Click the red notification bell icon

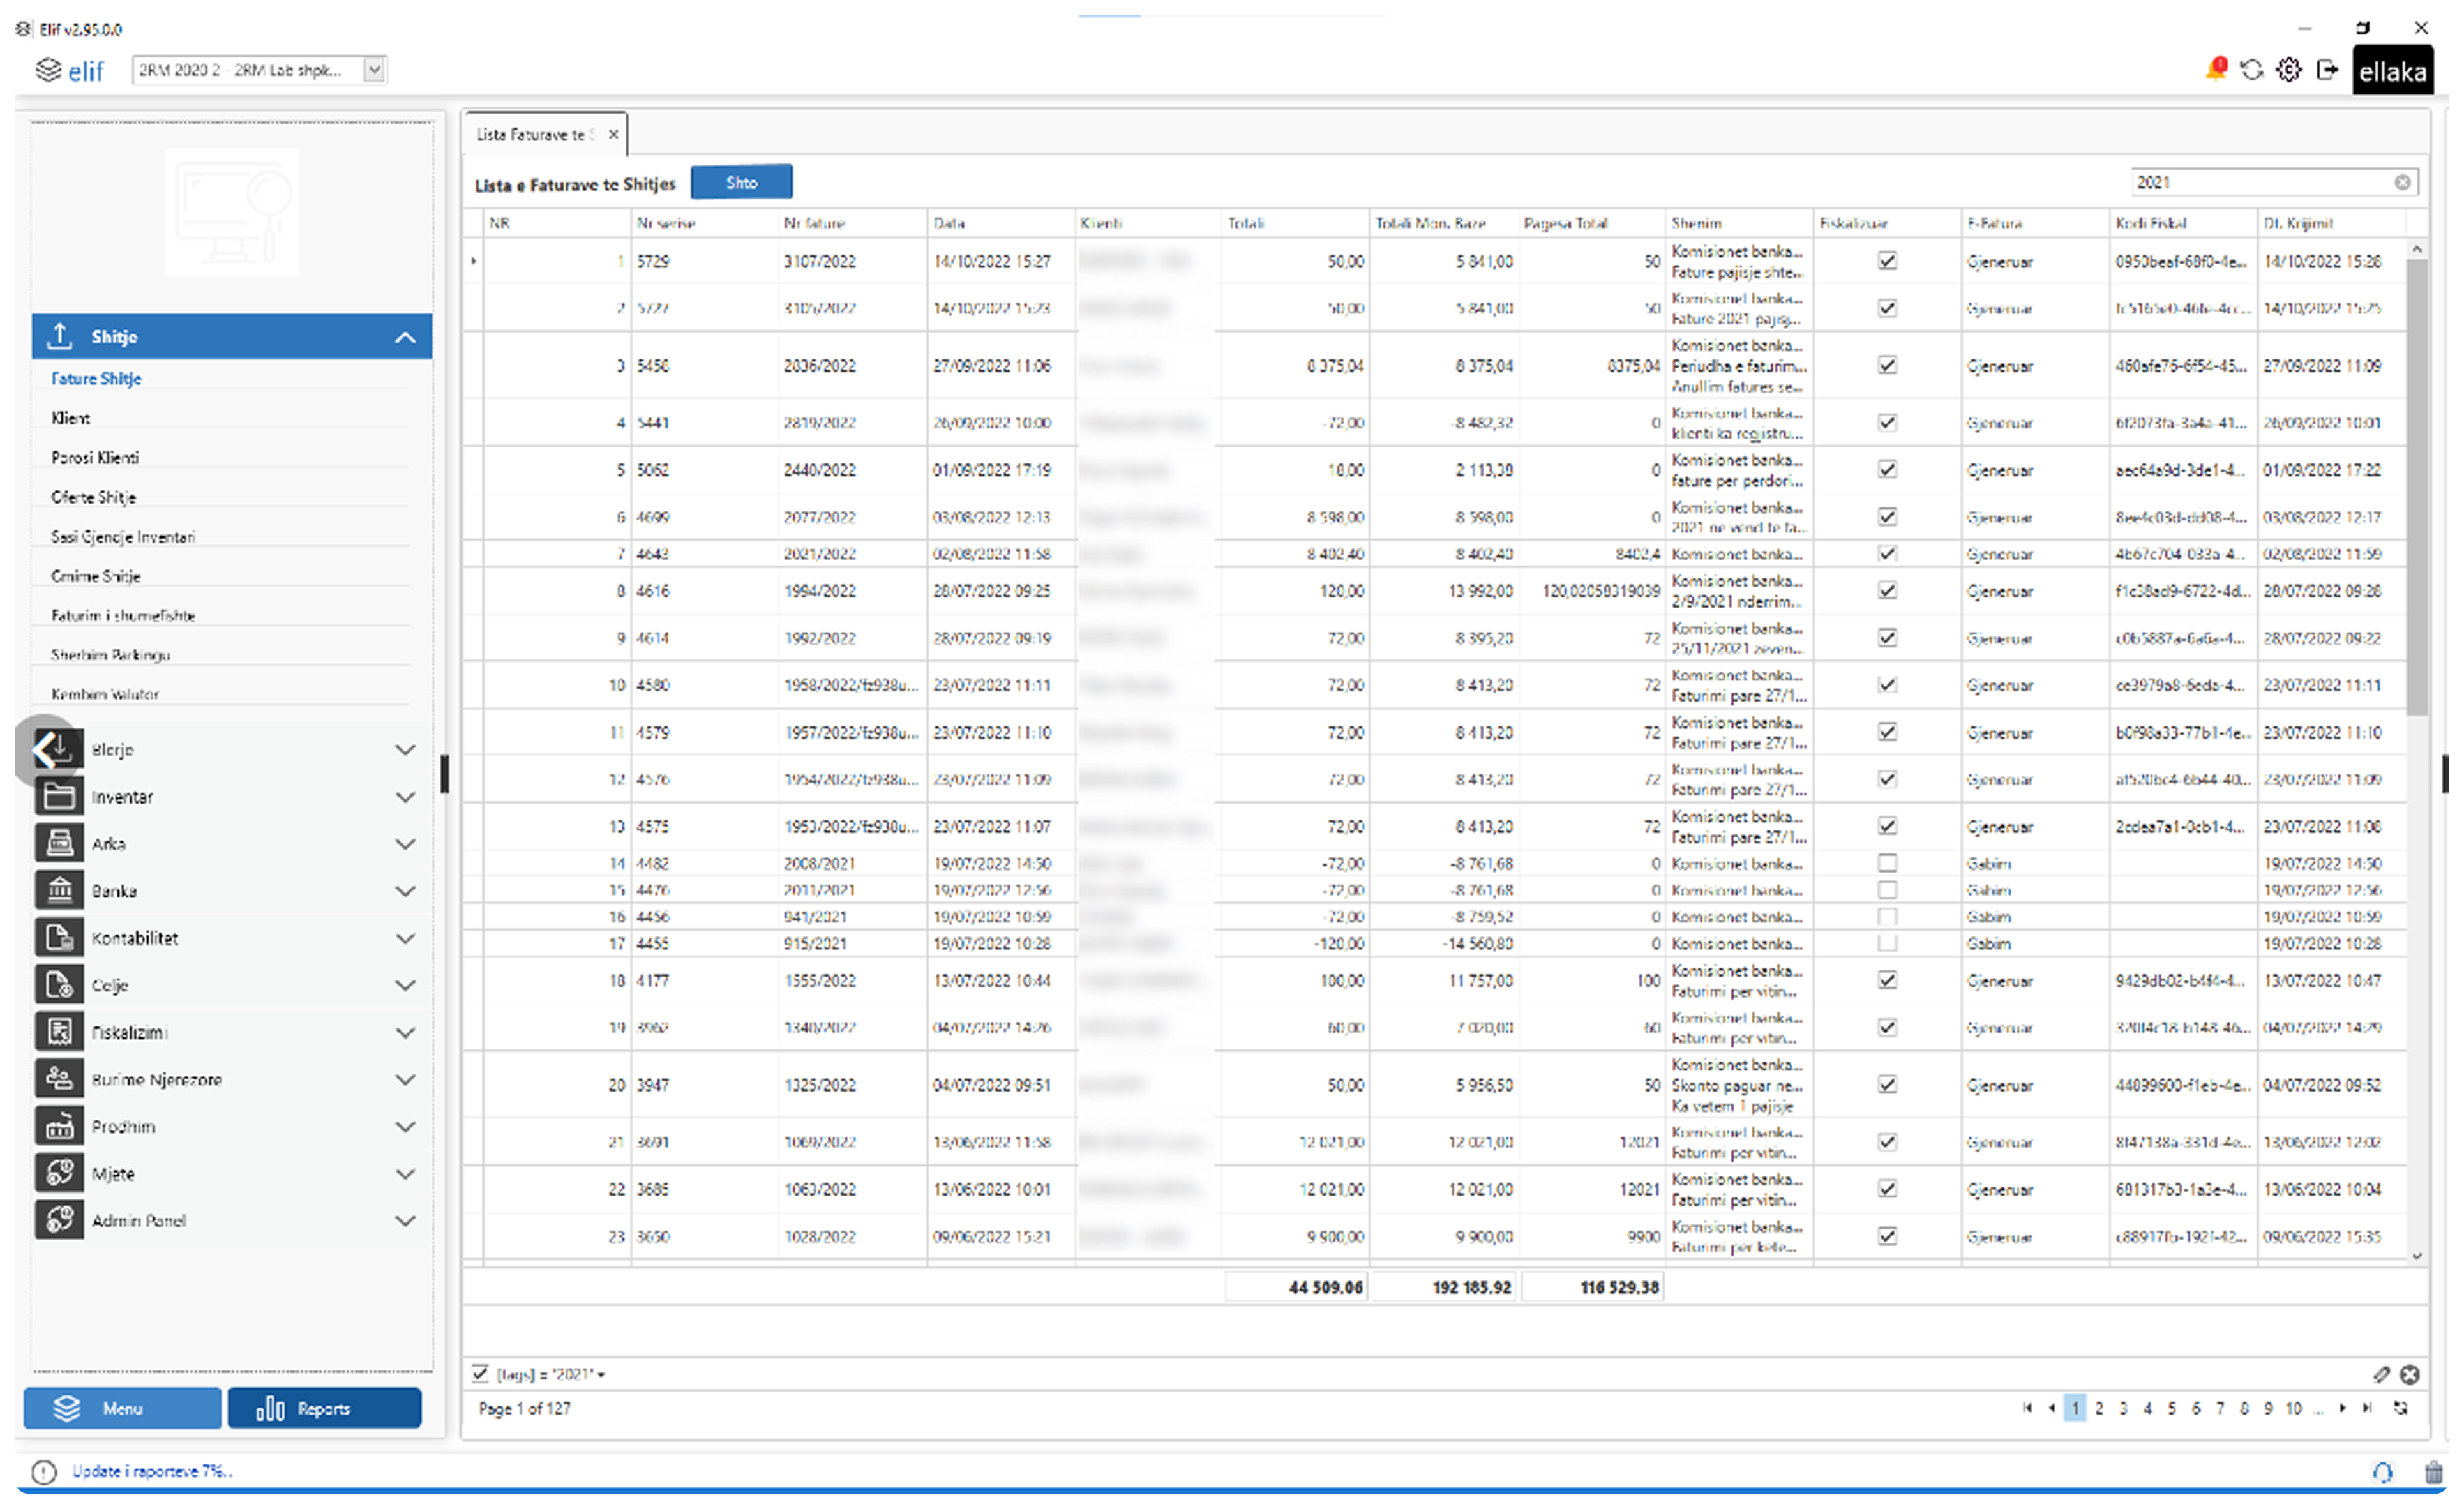pos(2216,69)
